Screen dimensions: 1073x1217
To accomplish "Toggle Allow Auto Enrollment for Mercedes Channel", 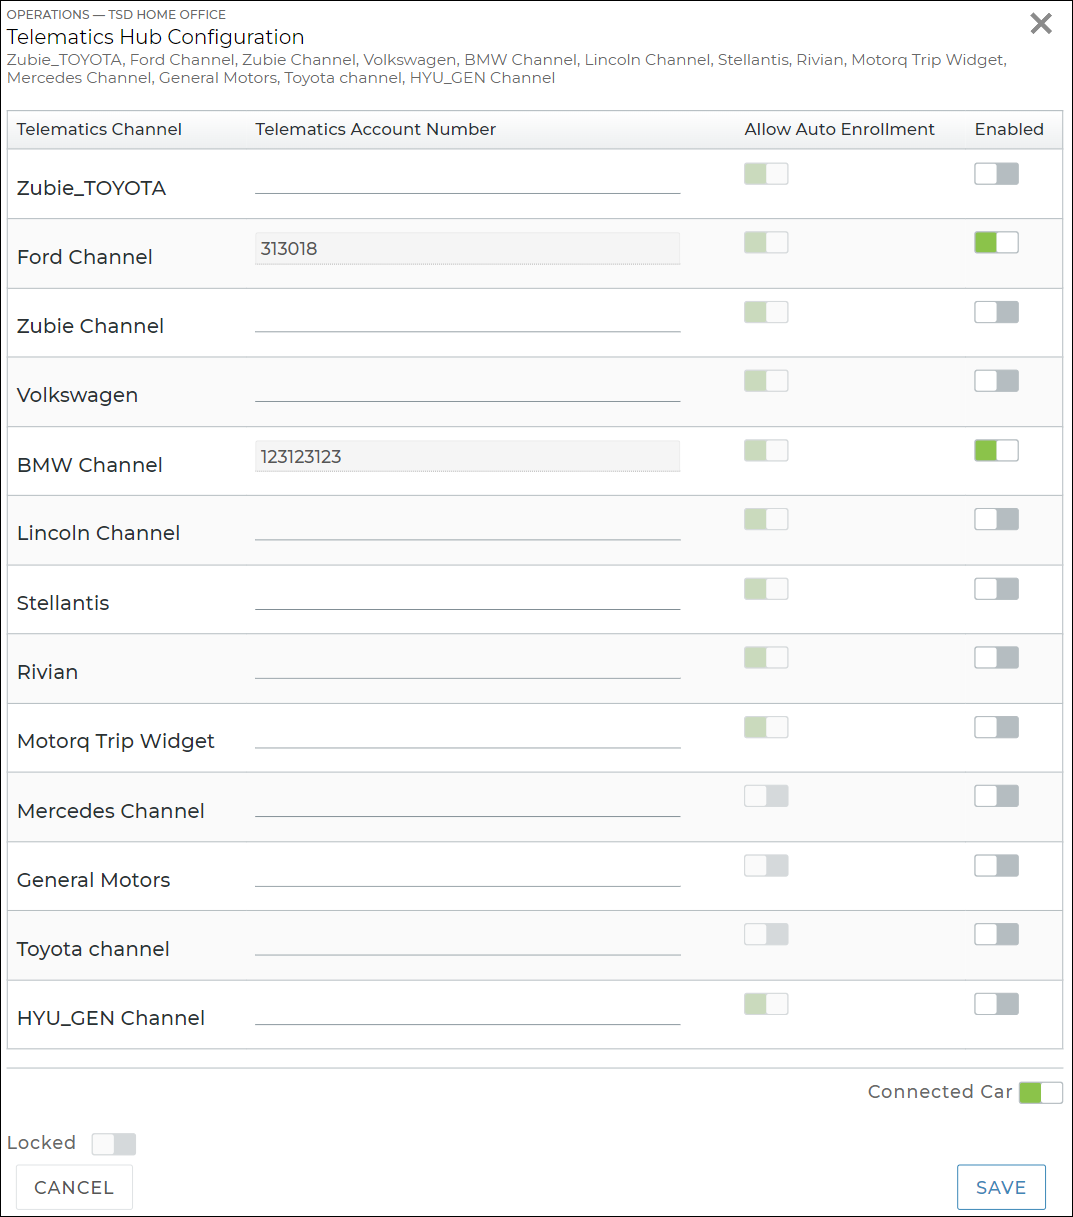I will pyautogui.click(x=766, y=796).
